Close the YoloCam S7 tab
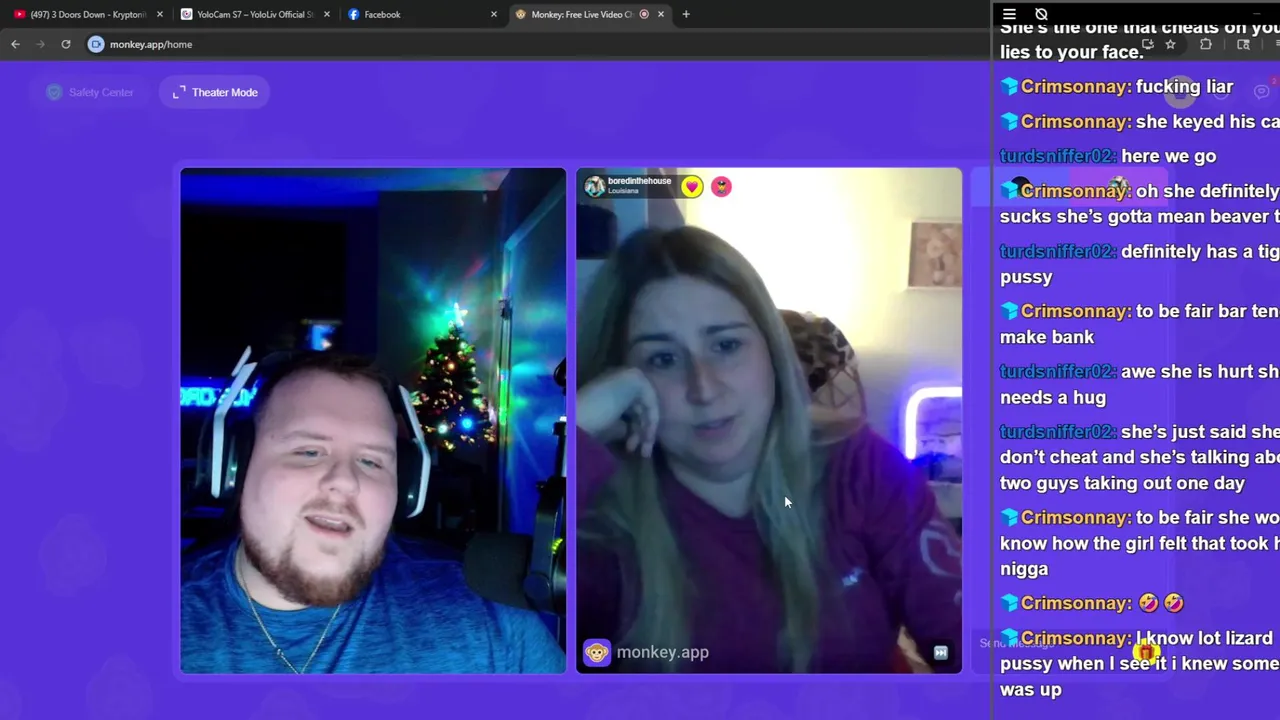Screen dimensions: 1280x720 [326, 14]
